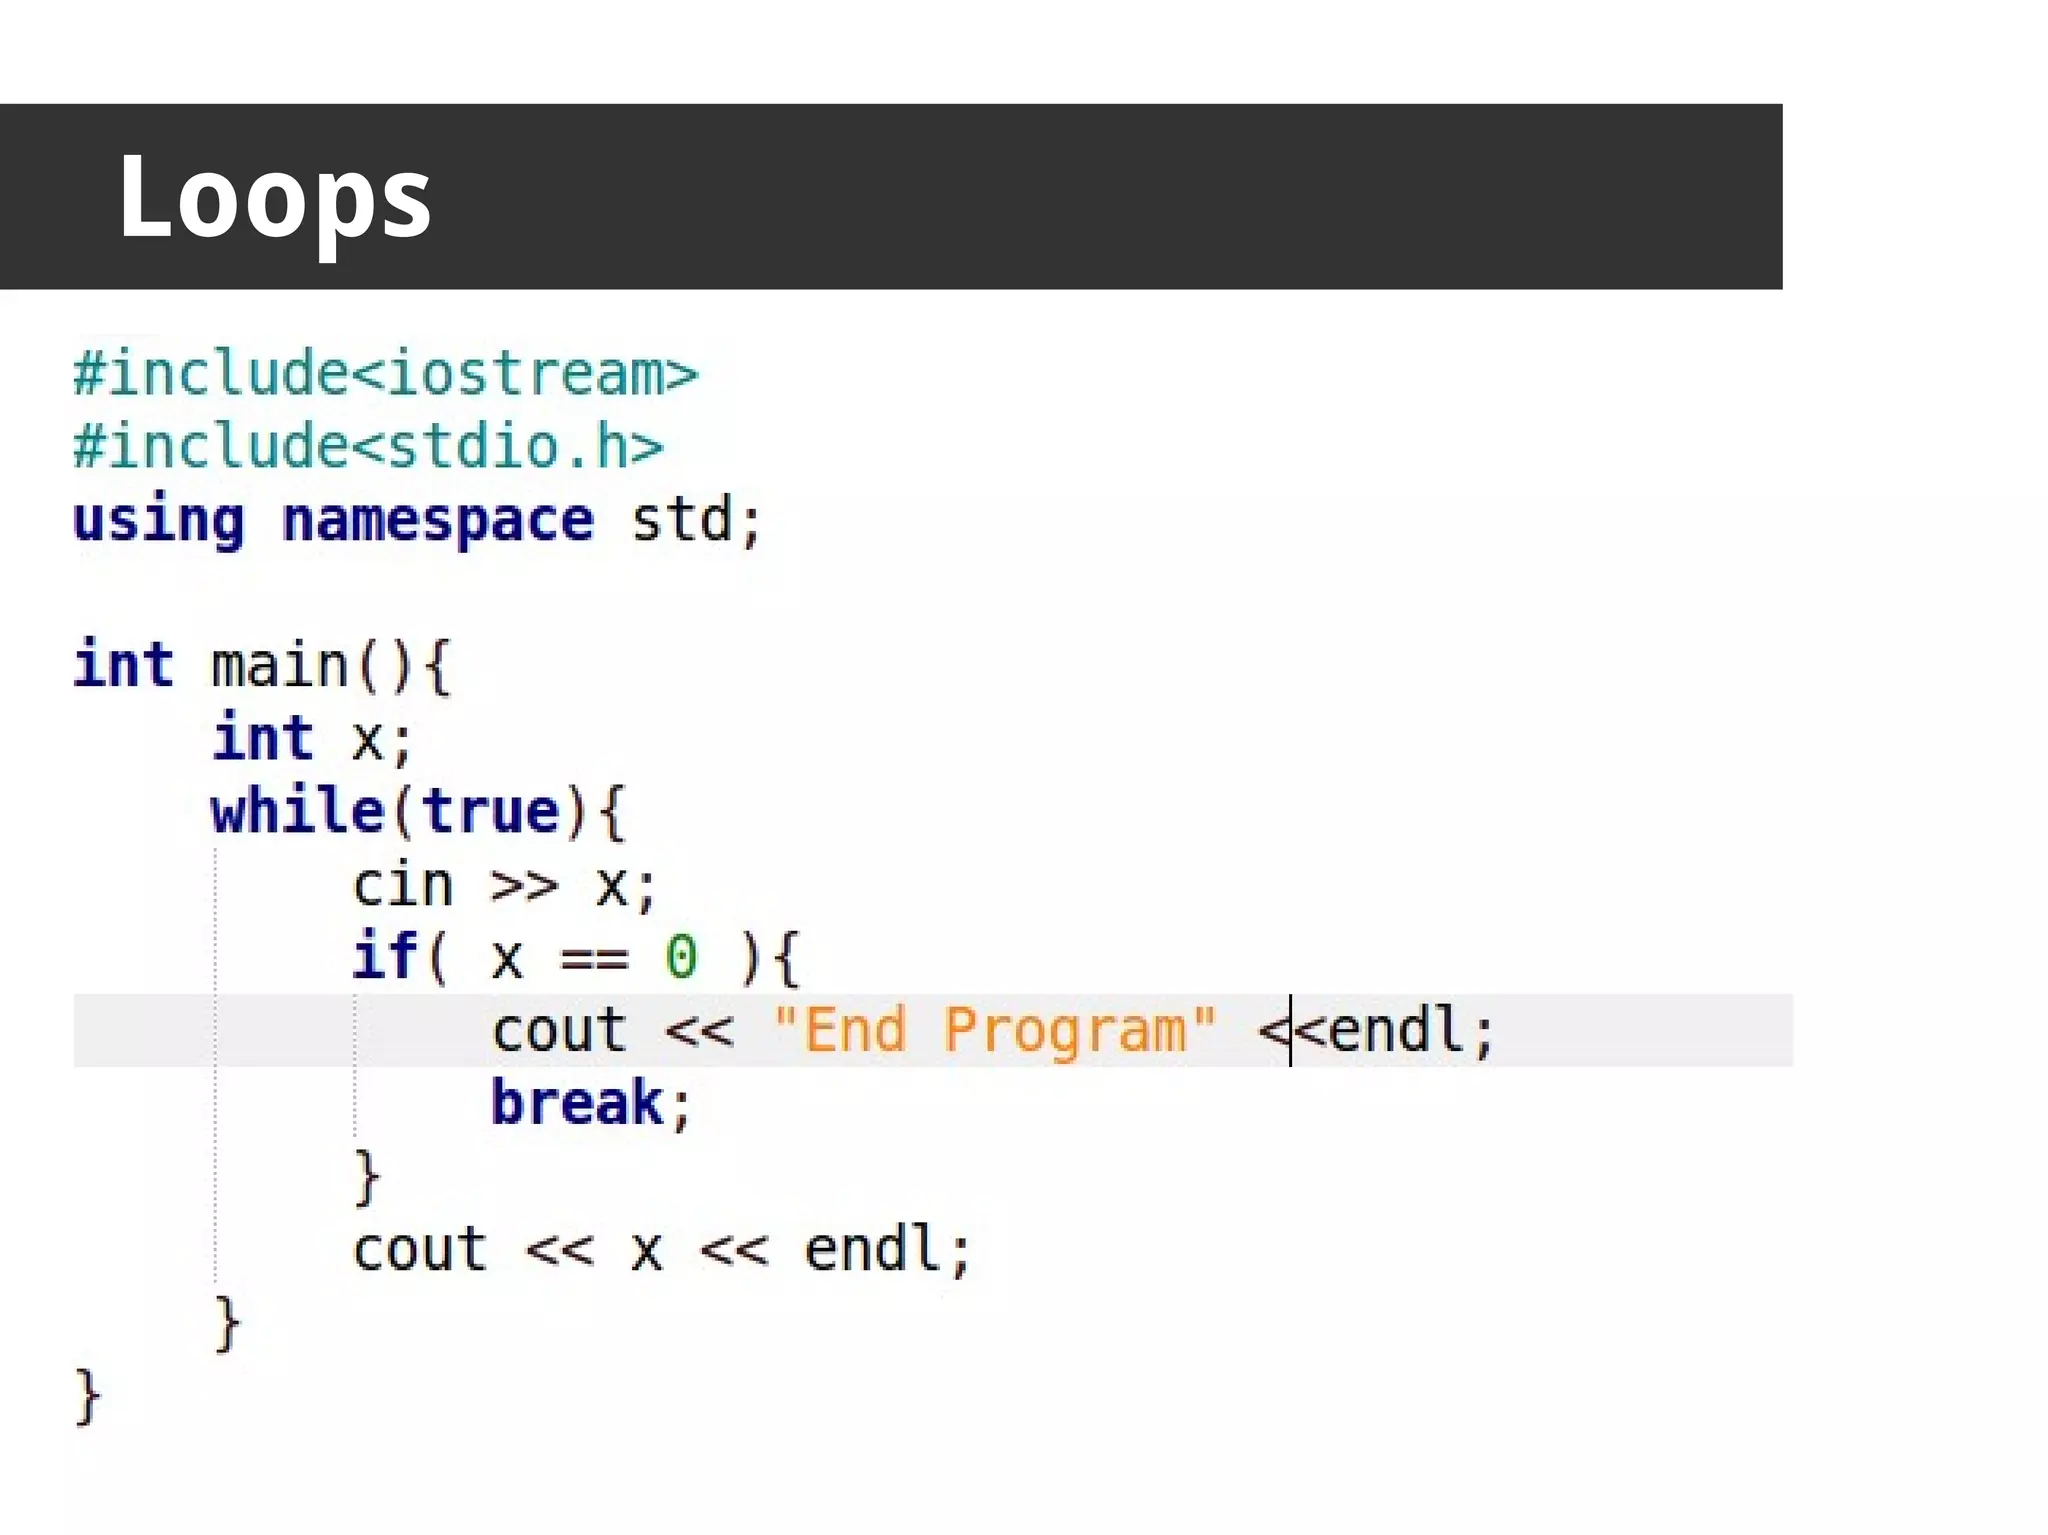Screen dimensions: 2048x1535
Task: Click the while loop's closing brace
Action: pos(228,1322)
